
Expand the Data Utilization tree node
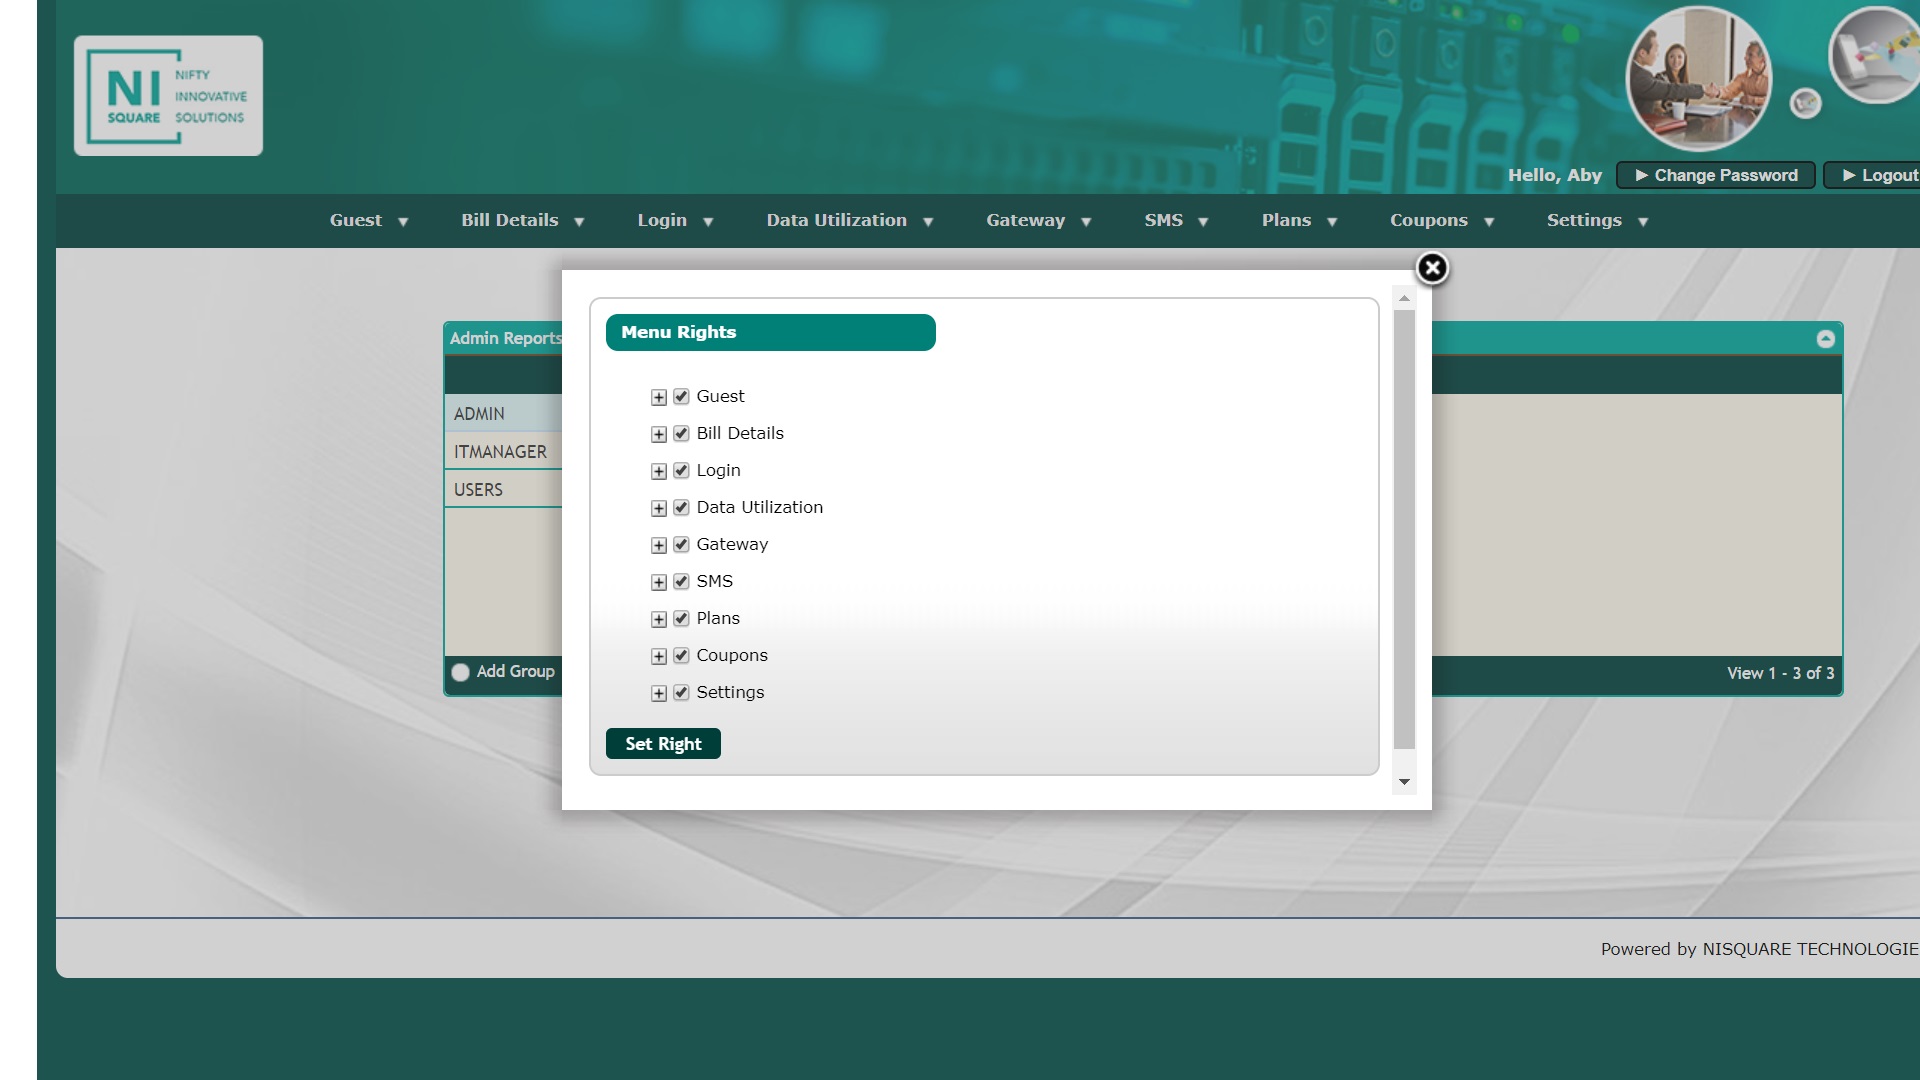tap(658, 508)
